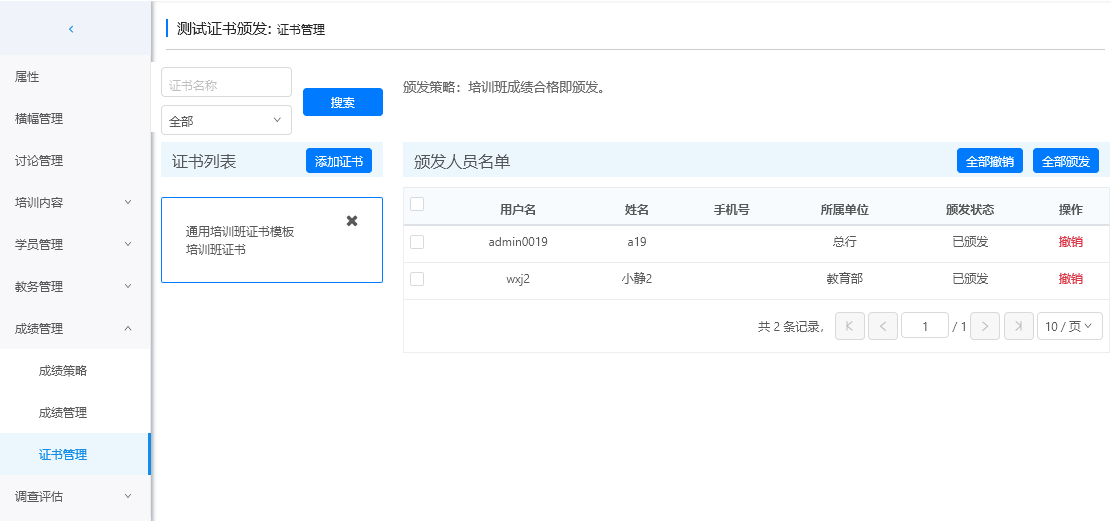Toggle select-all checkbox in table header
The image size is (1111, 521).
click(417, 204)
